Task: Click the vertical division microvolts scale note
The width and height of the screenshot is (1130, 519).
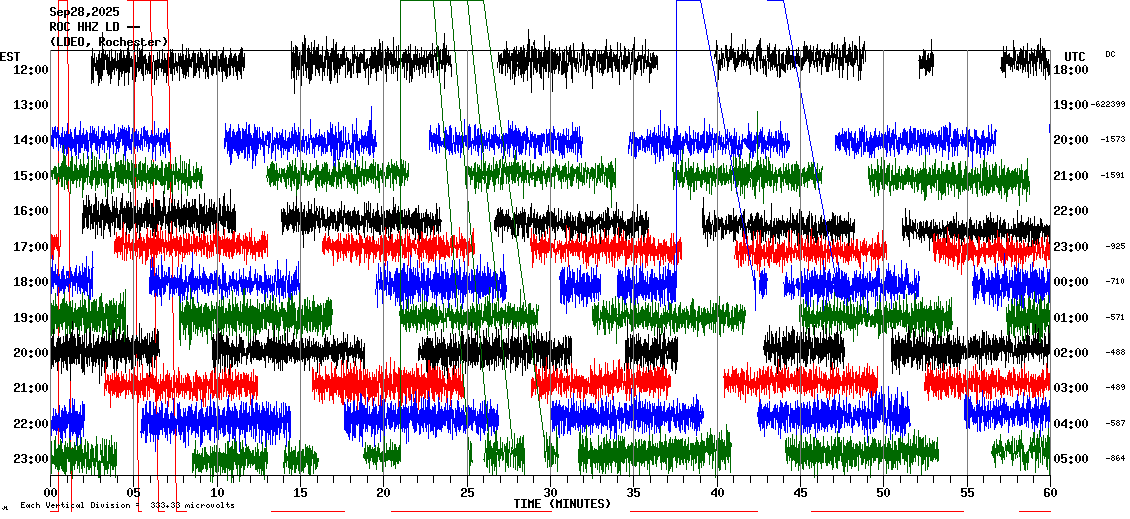Action: 127,506
